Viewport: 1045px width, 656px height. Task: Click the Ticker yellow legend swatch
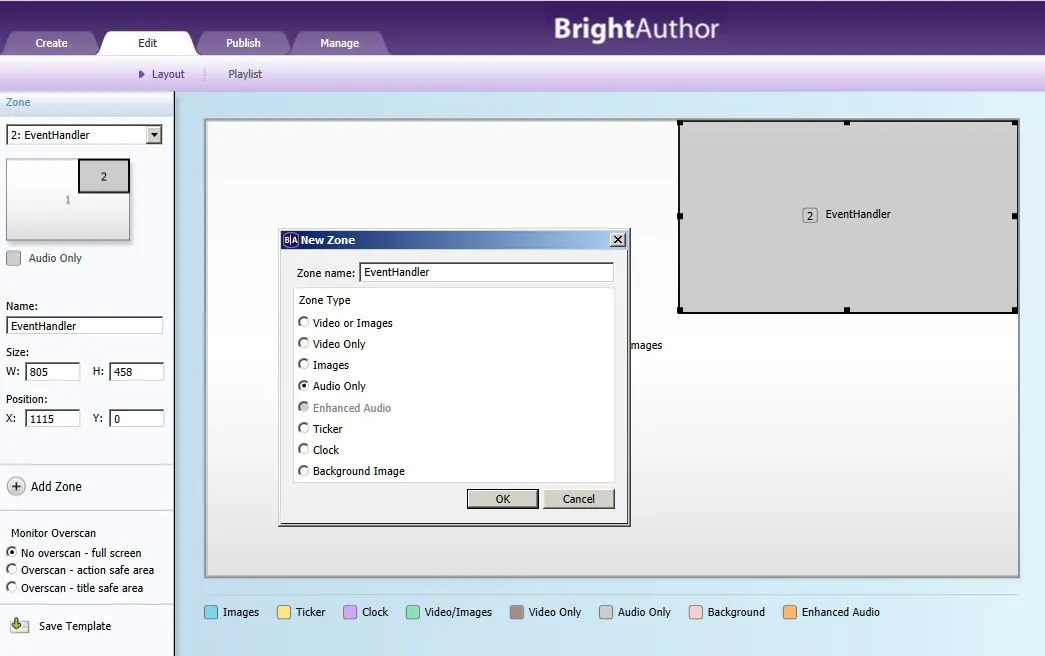pyautogui.click(x=284, y=612)
